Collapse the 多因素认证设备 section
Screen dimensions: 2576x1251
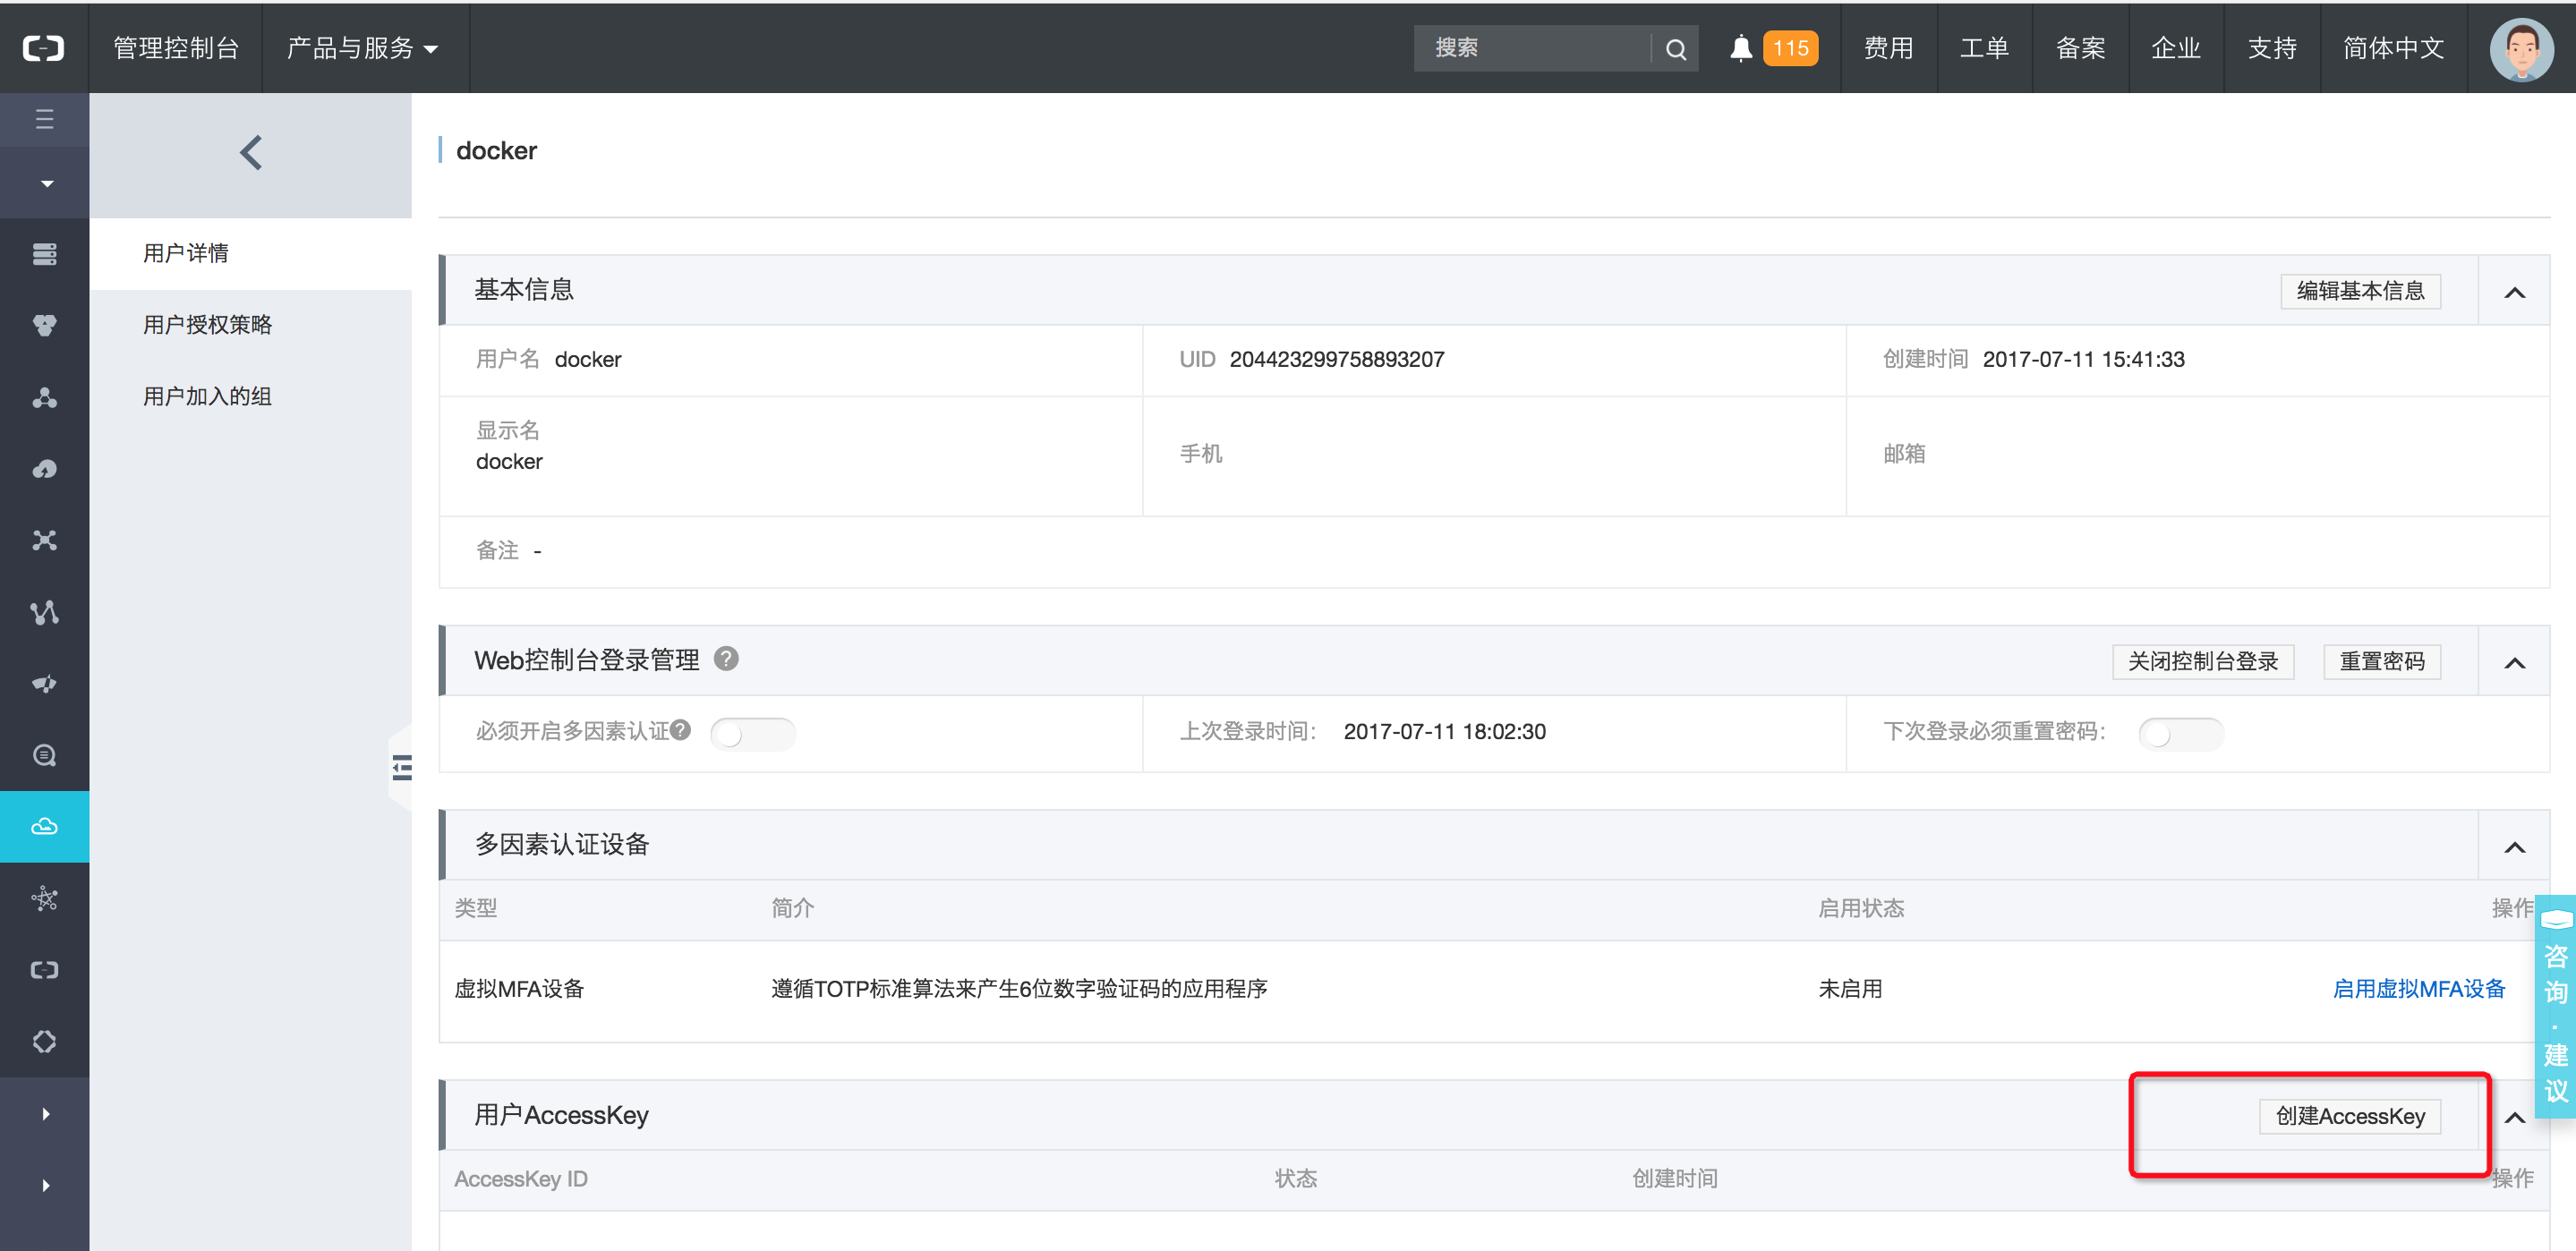click(x=2514, y=847)
